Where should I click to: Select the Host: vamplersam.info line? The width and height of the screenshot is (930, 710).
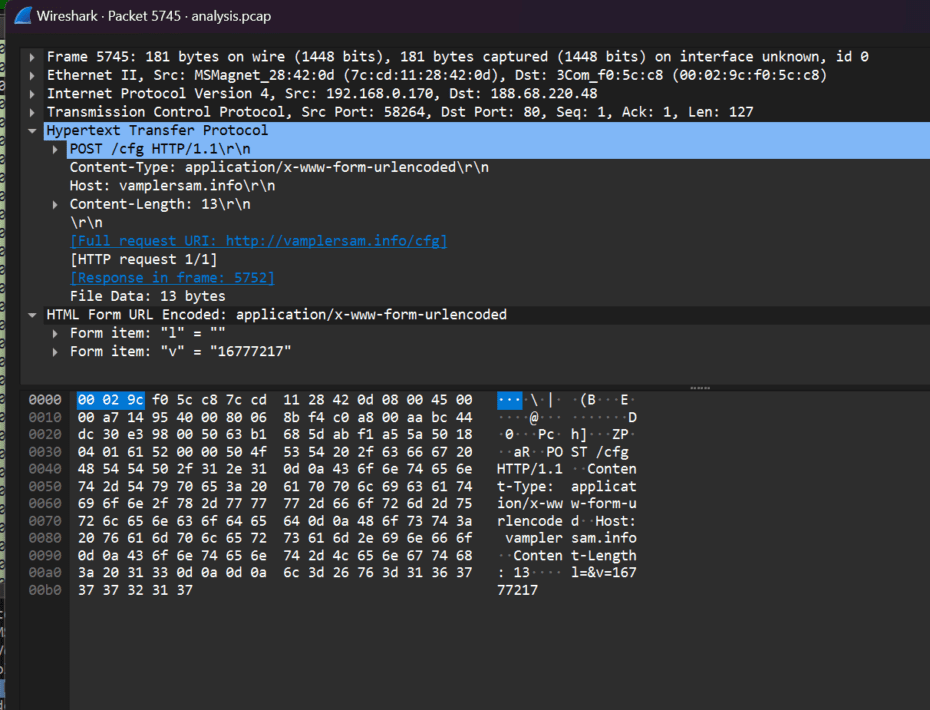[160, 185]
